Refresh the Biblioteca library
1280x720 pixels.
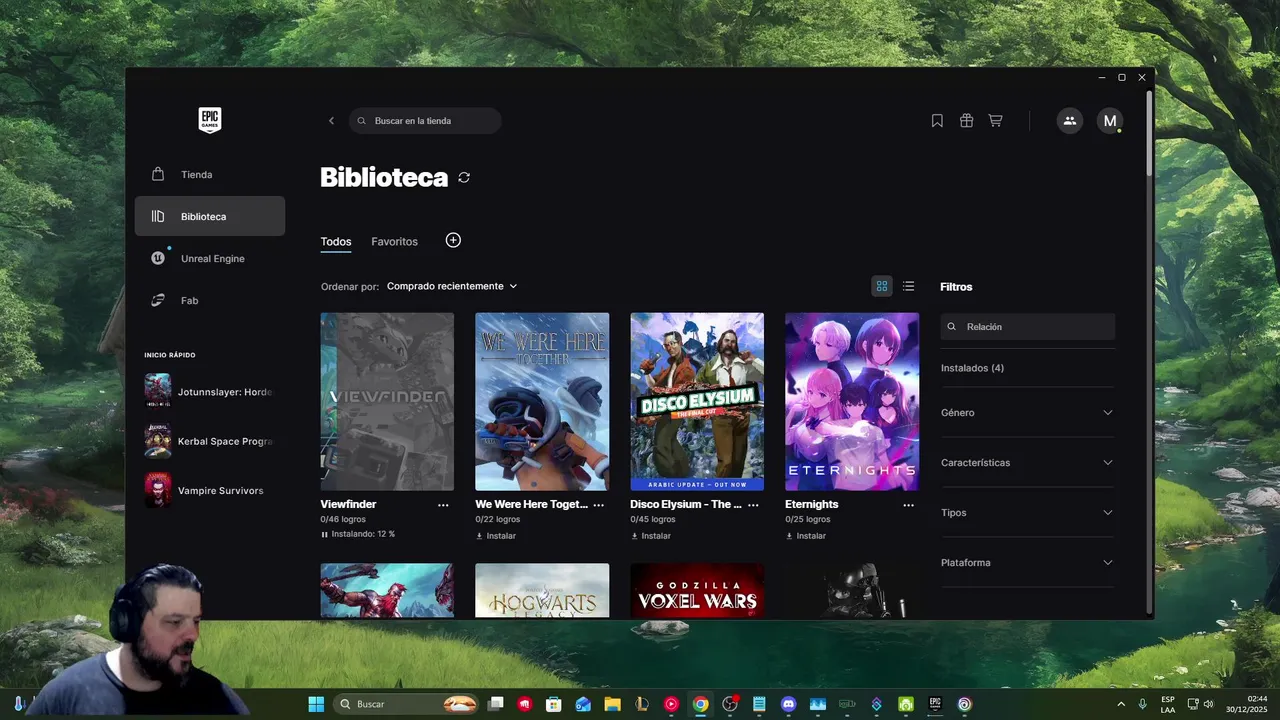[x=464, y=177]
